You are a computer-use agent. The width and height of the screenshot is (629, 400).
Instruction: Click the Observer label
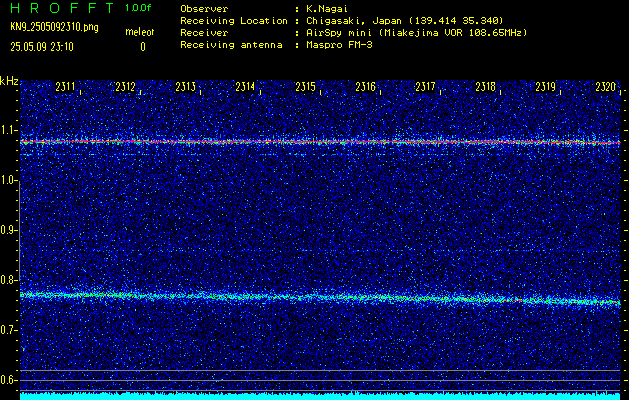[x=204, y=9]
